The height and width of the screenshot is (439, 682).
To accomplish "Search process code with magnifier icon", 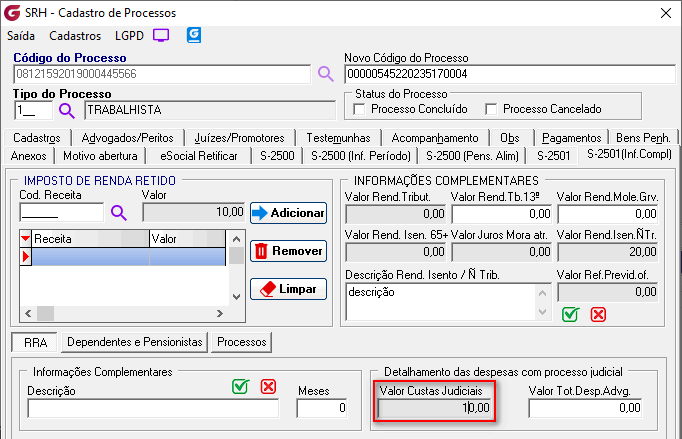I will point(325,74).
